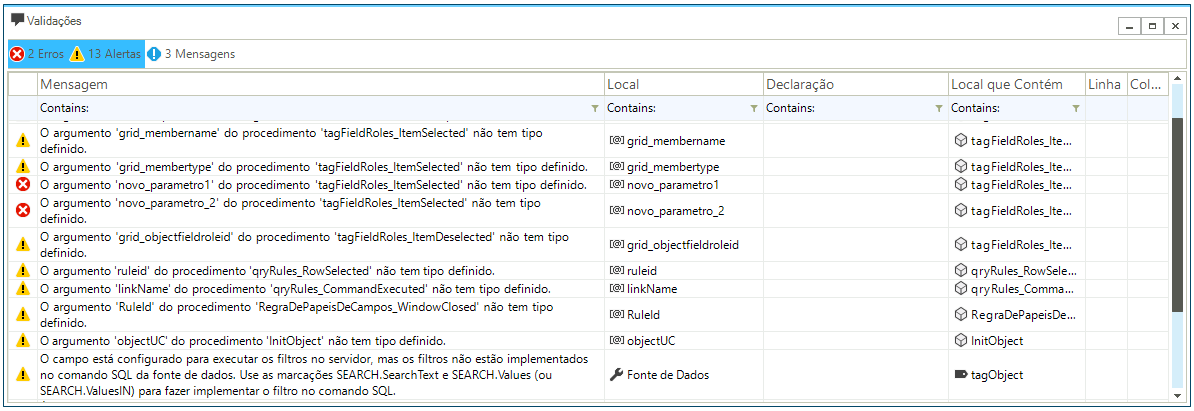
Task: Click the wrench icon beside 'Fonte de Dados'
Action: click(616, 375)
